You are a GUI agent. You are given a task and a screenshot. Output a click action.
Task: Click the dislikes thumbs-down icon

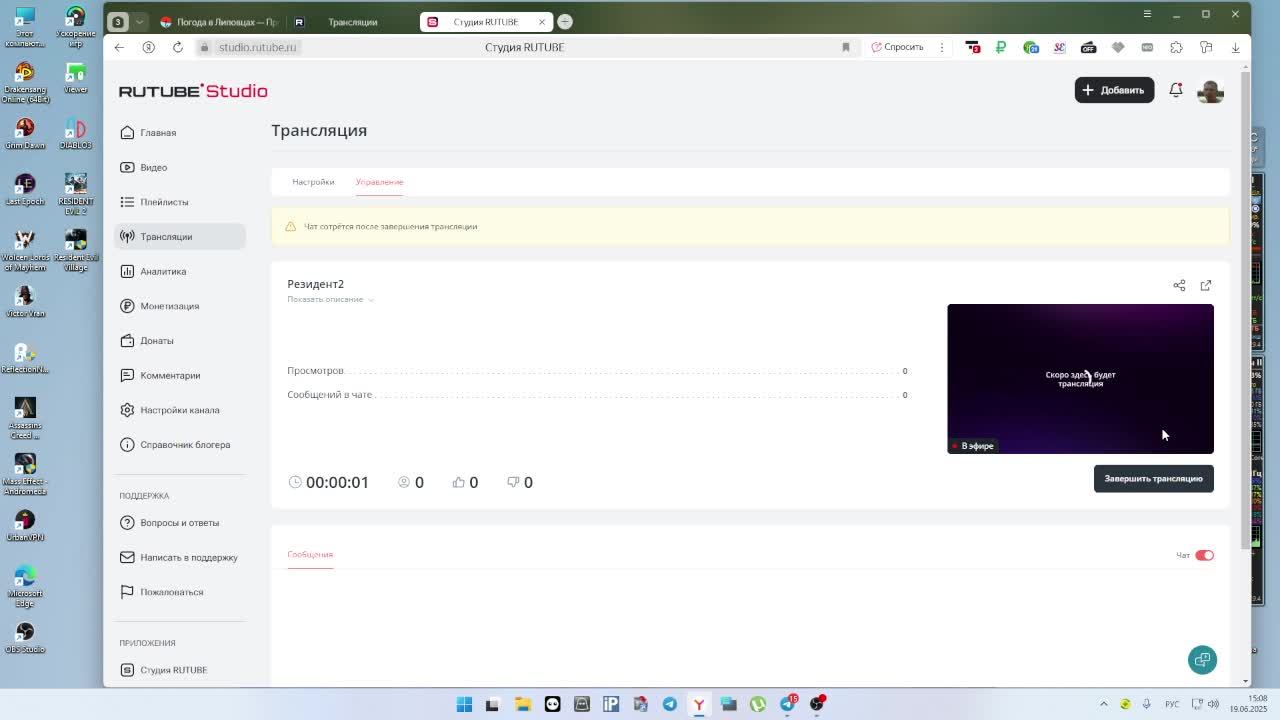513,482
